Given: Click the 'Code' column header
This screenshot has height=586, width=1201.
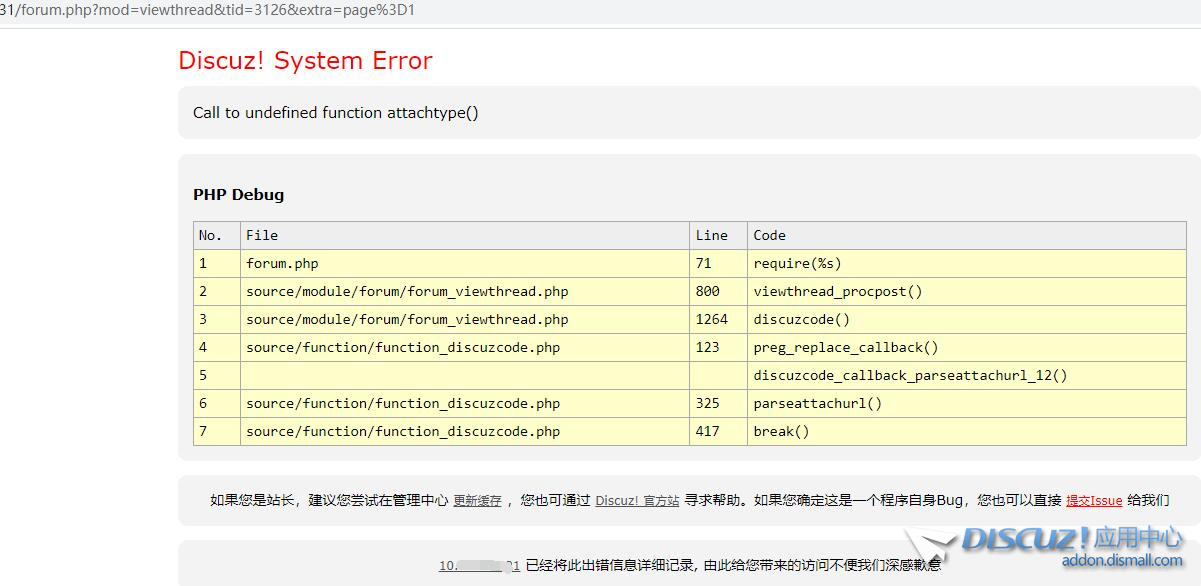Looking at the screenshot, I should coord(967,236).
